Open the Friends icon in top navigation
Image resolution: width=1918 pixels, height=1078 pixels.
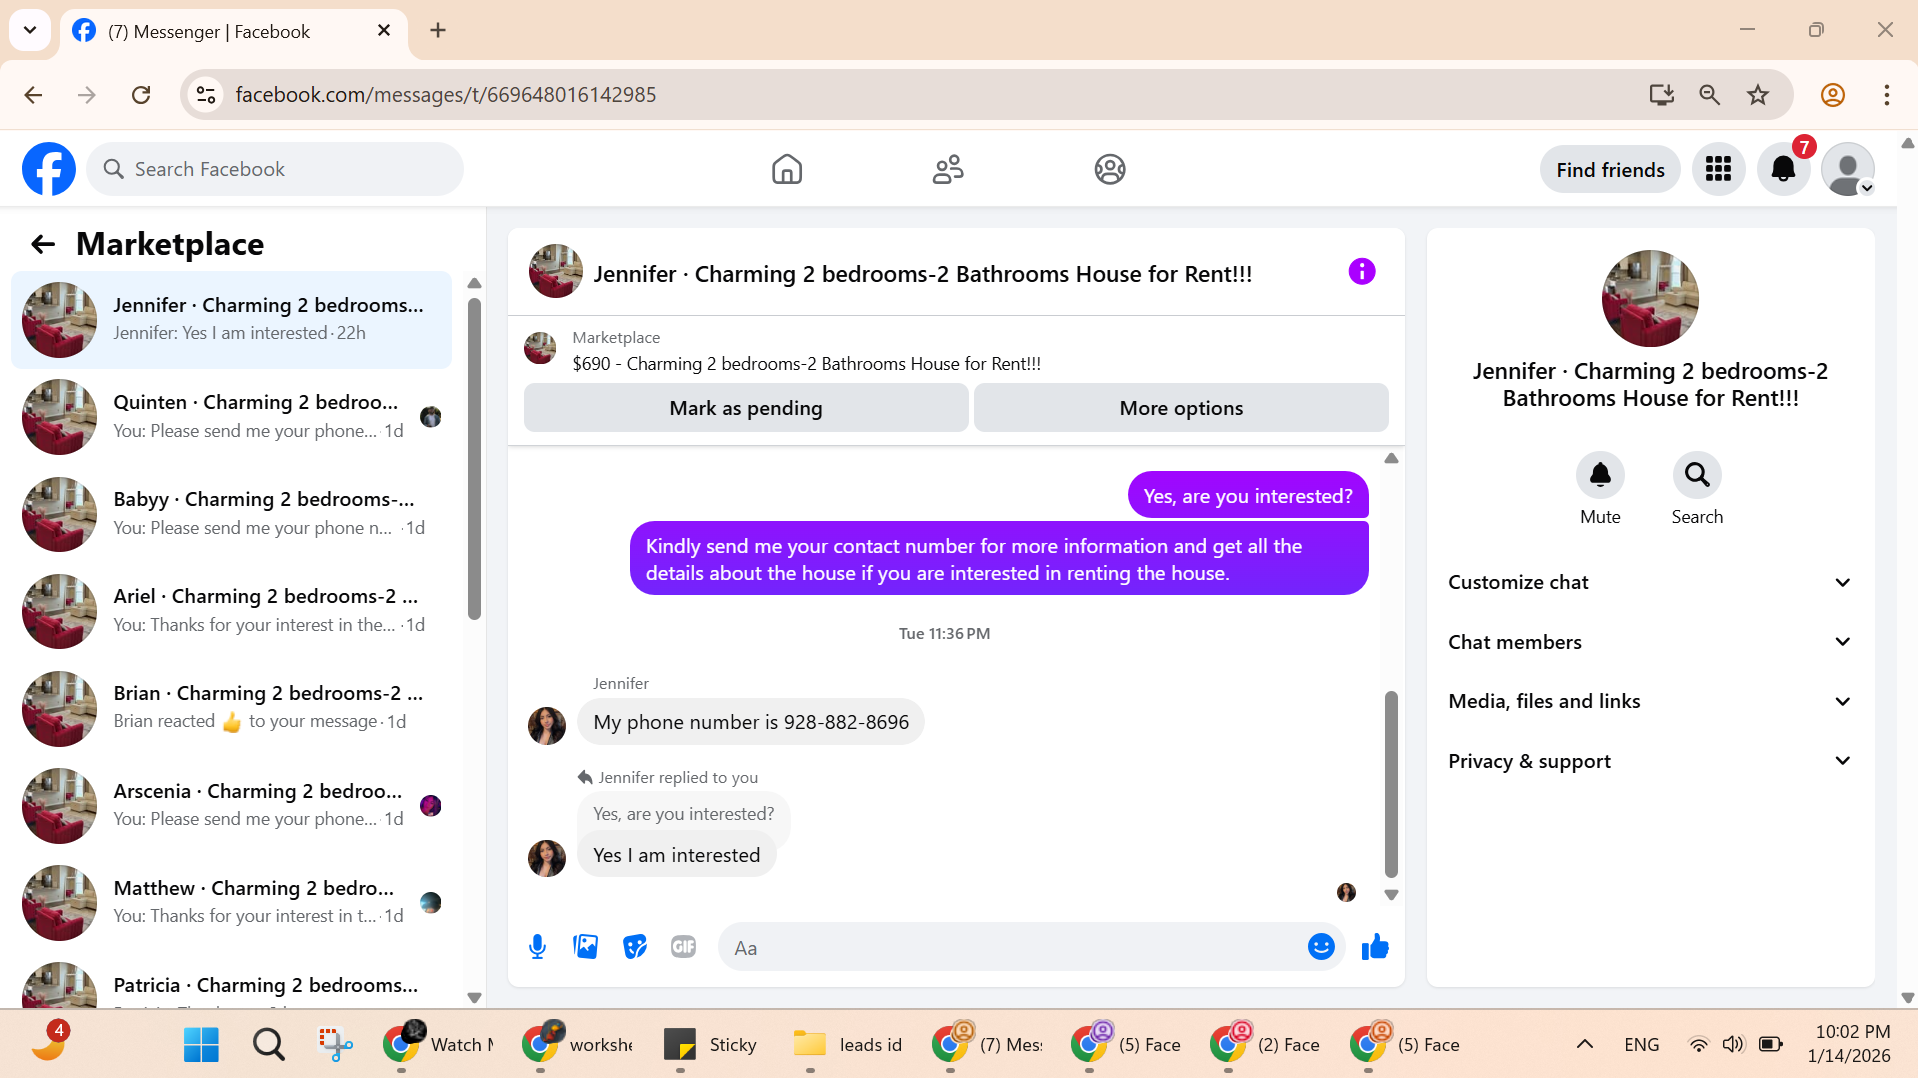(948, 169)
